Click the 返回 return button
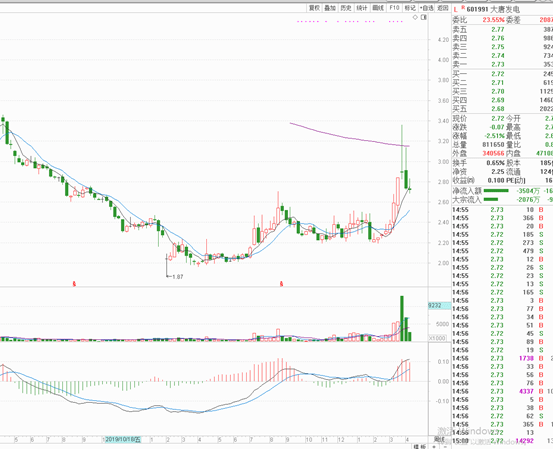The width and height of the screenshot is (553, 449). point(443,8)
